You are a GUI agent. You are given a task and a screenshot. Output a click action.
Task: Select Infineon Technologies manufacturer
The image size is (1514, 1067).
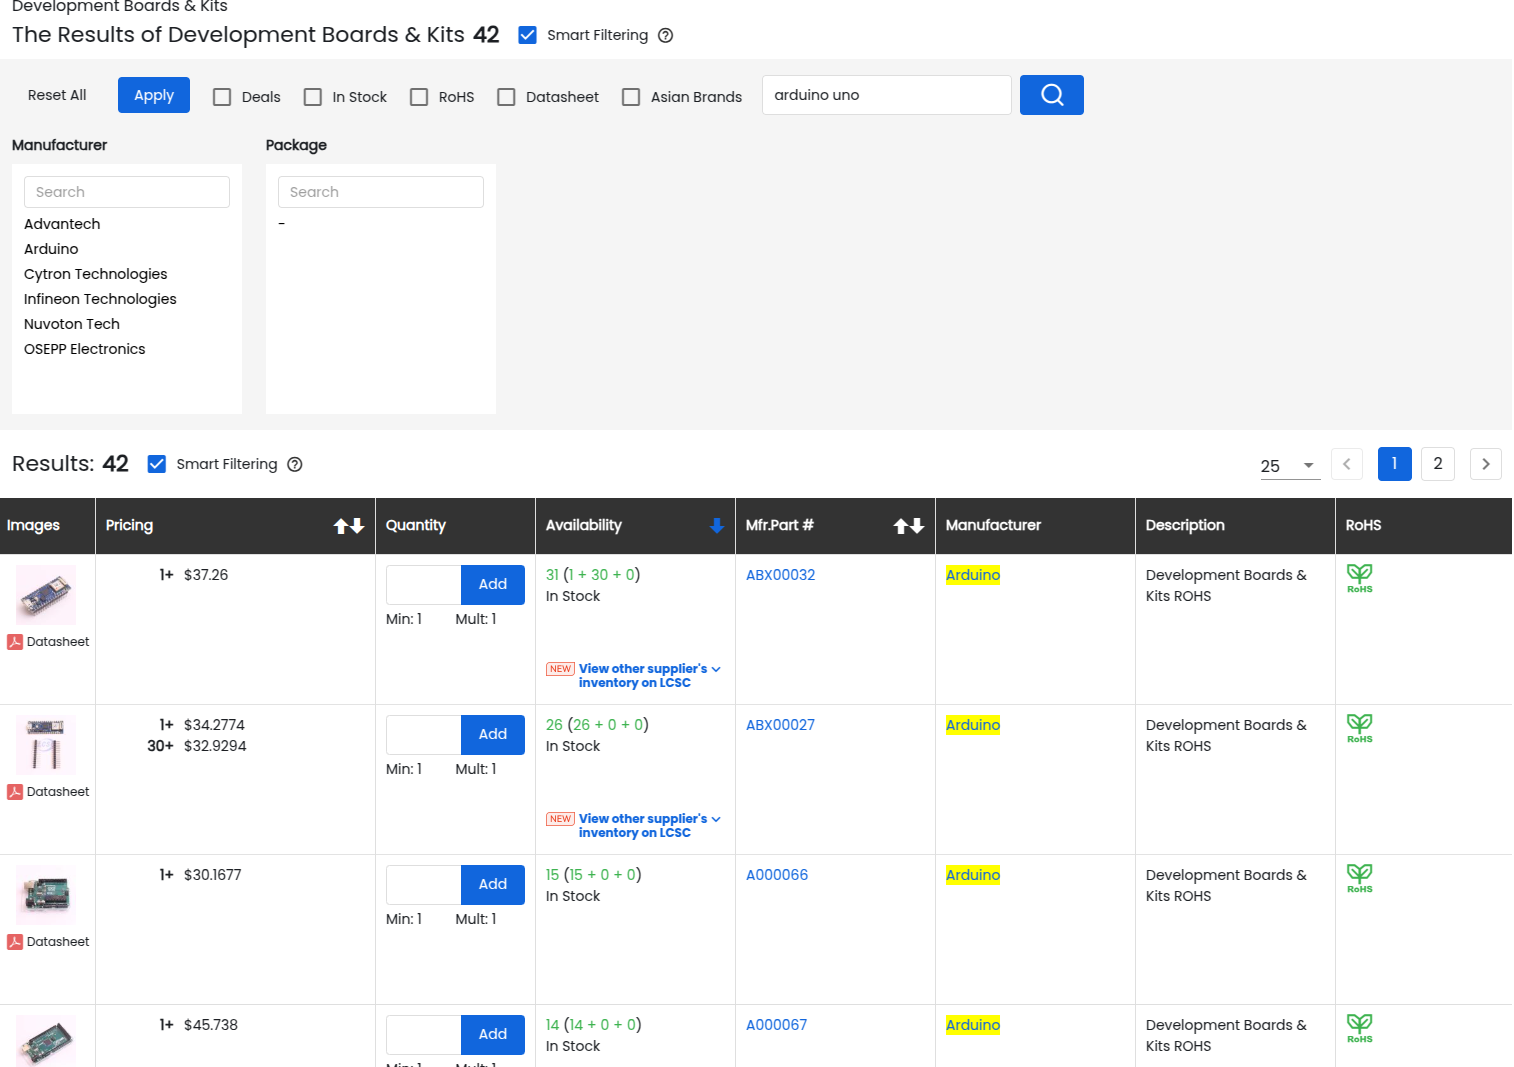tap(100, 299)
